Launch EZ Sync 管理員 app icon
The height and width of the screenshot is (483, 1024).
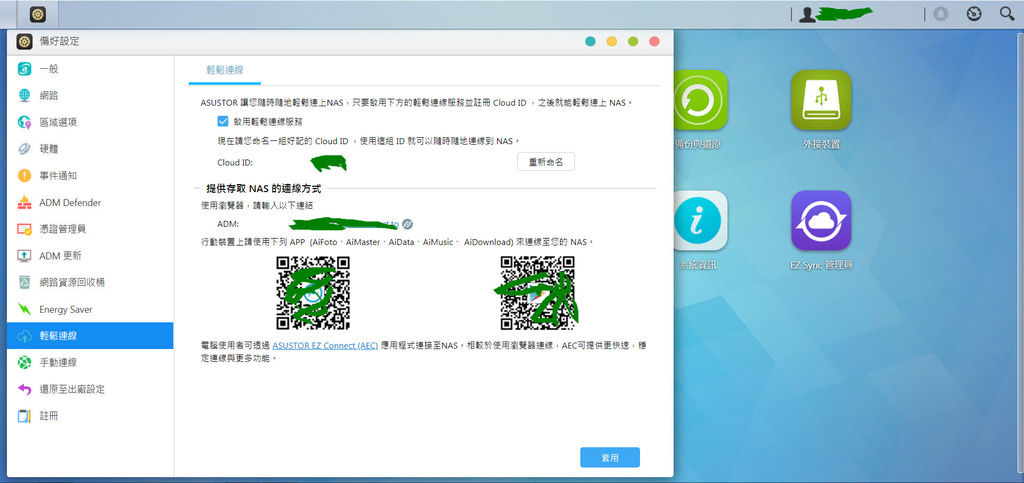[x=821, y=221]
